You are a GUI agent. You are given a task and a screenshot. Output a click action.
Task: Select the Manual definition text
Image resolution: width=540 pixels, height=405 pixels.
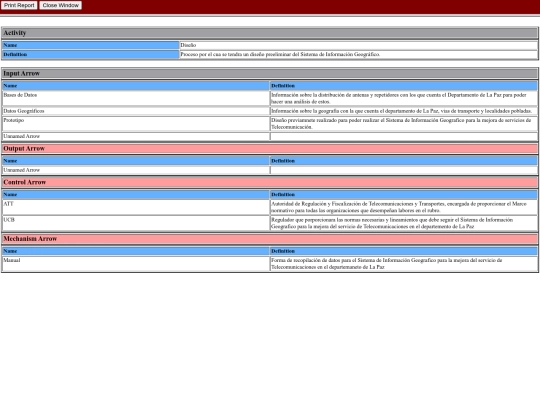tap(386, 263)
